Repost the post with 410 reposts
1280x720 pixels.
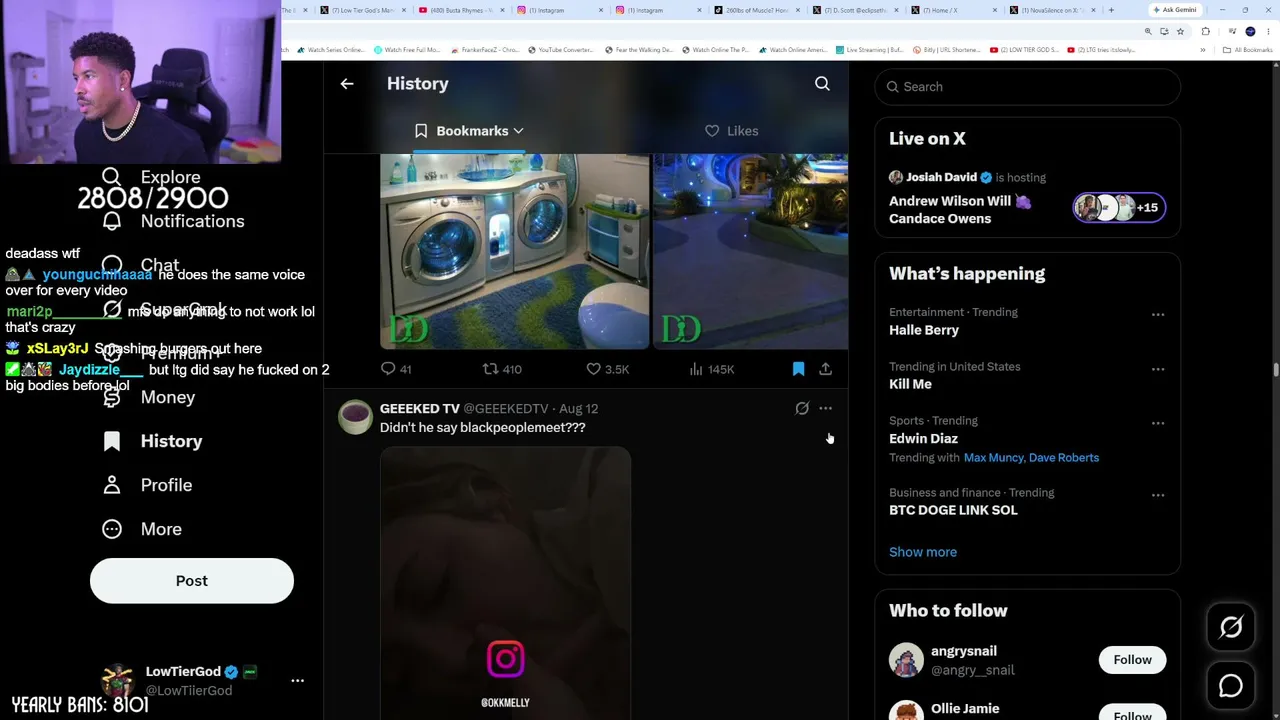(x=502, y=369)
